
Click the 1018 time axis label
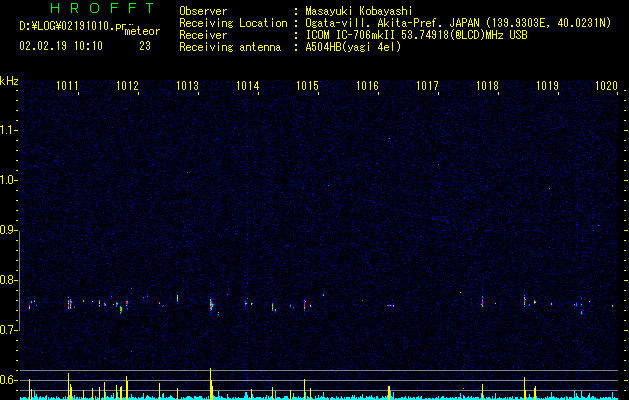point(487,86)
